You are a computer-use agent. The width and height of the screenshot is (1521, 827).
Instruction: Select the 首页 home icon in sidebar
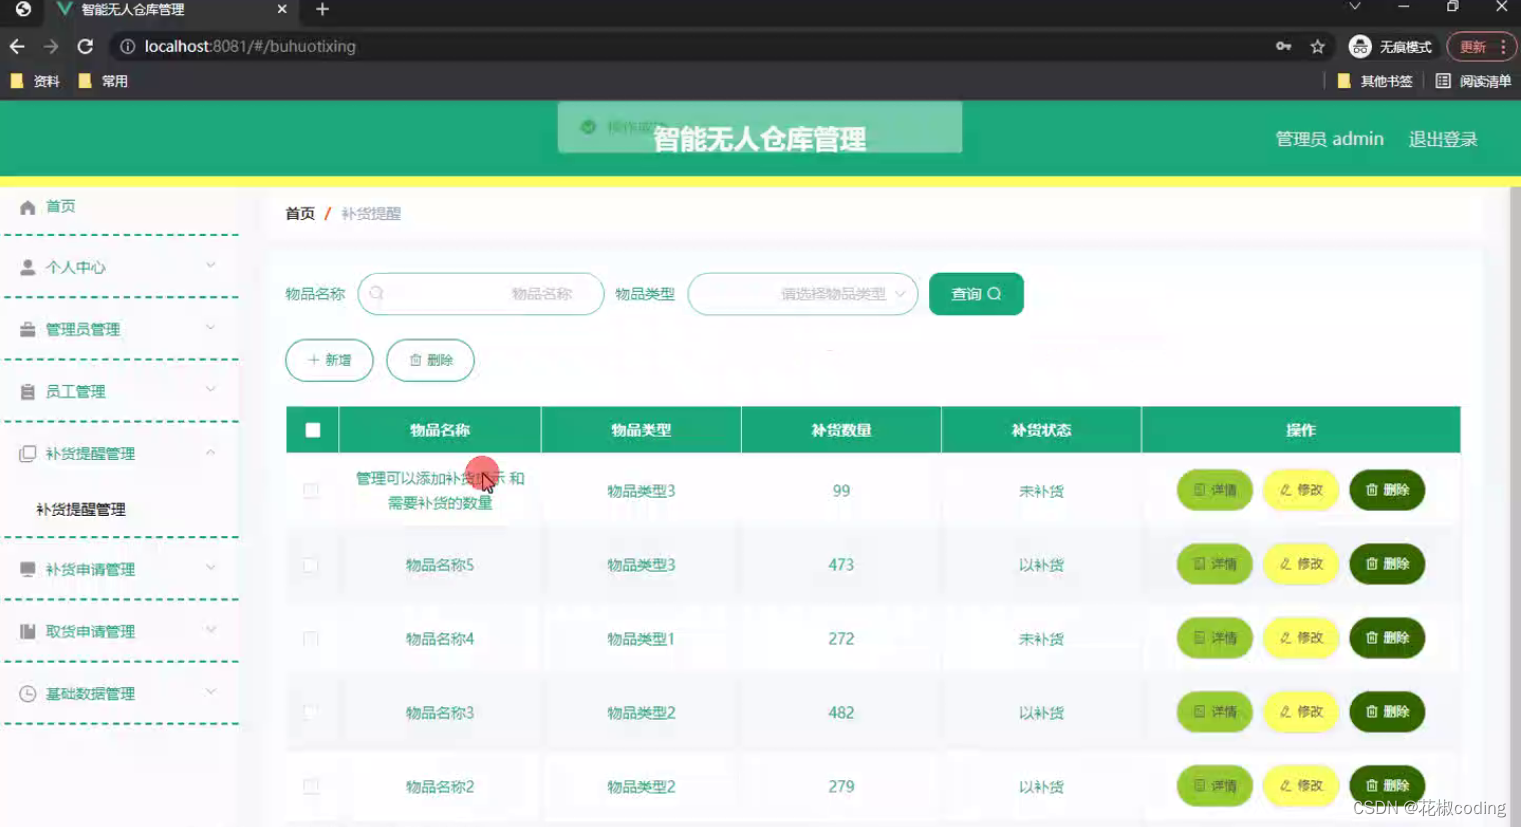tap(27, 206)
